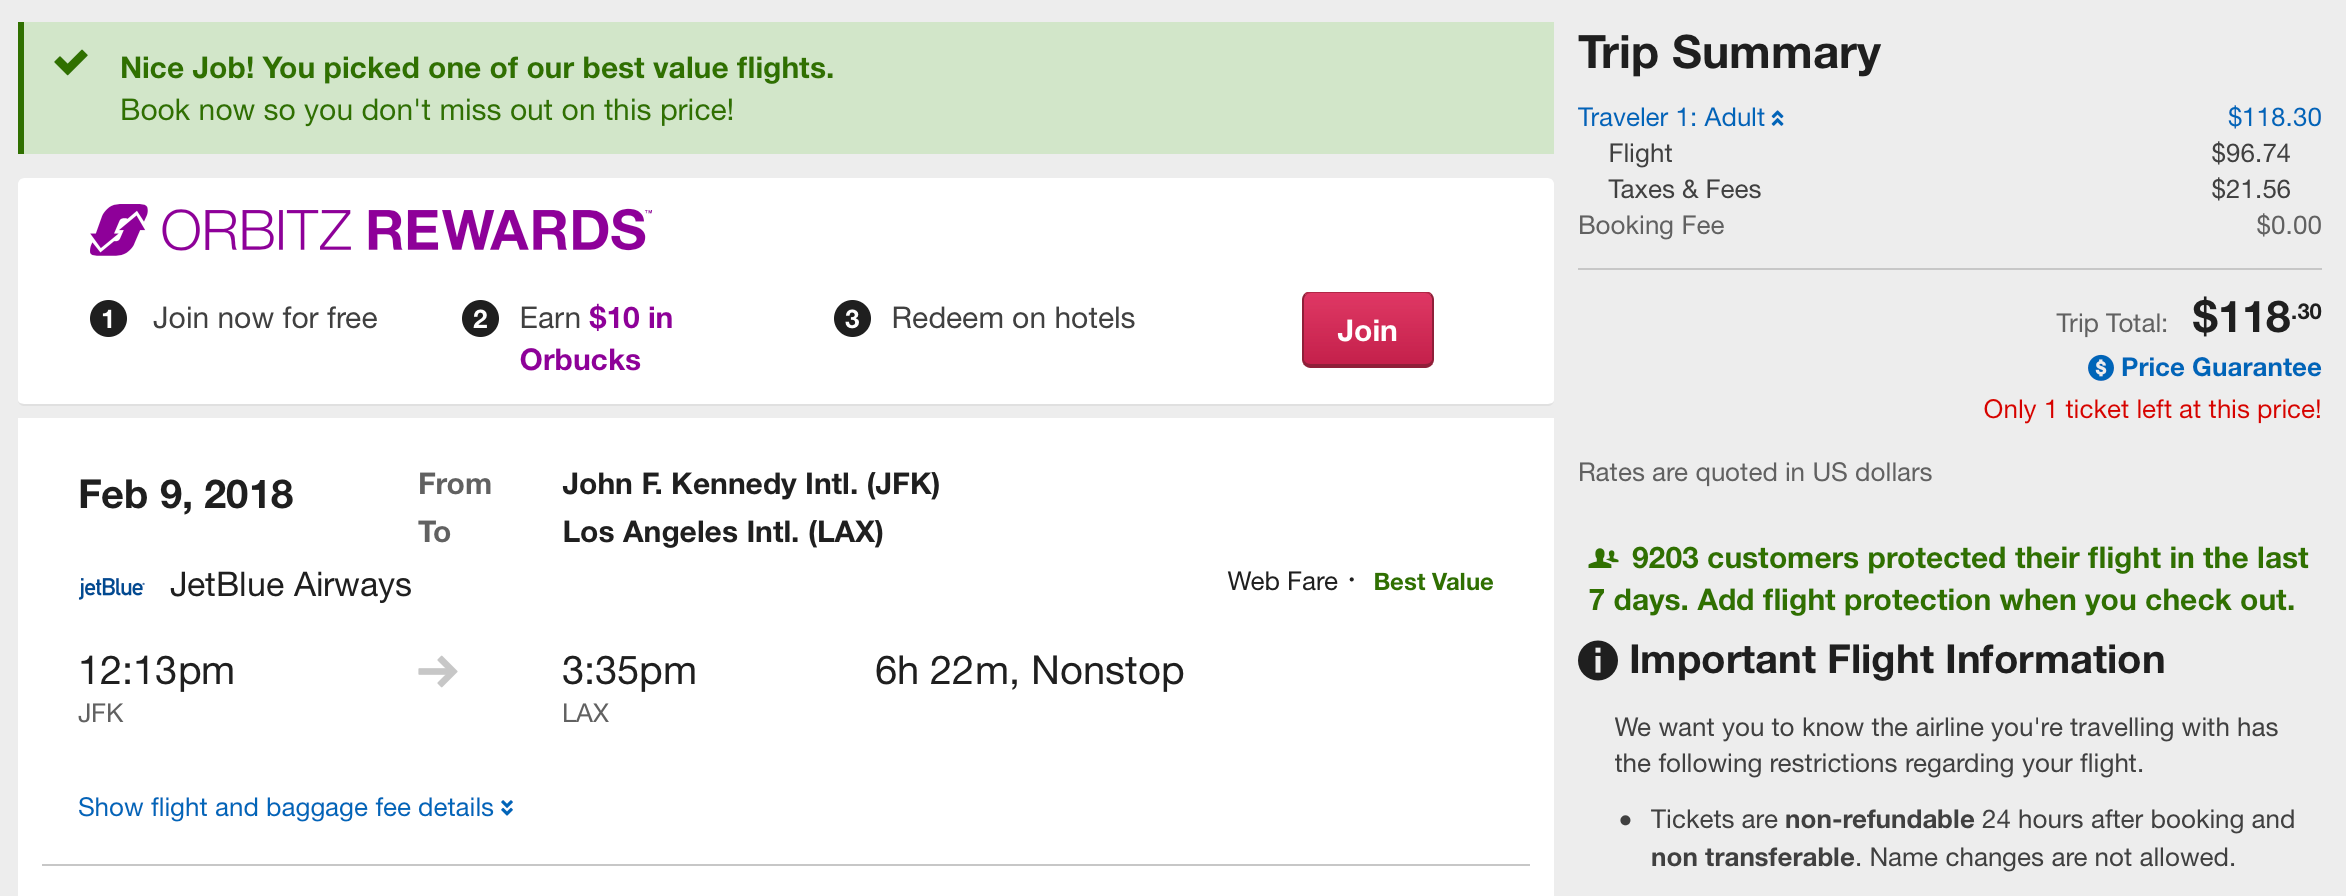The width and height of the screenshot is (2346, 896).
Task: Click the customers protected people icon
Action: tap(1604, 558)
